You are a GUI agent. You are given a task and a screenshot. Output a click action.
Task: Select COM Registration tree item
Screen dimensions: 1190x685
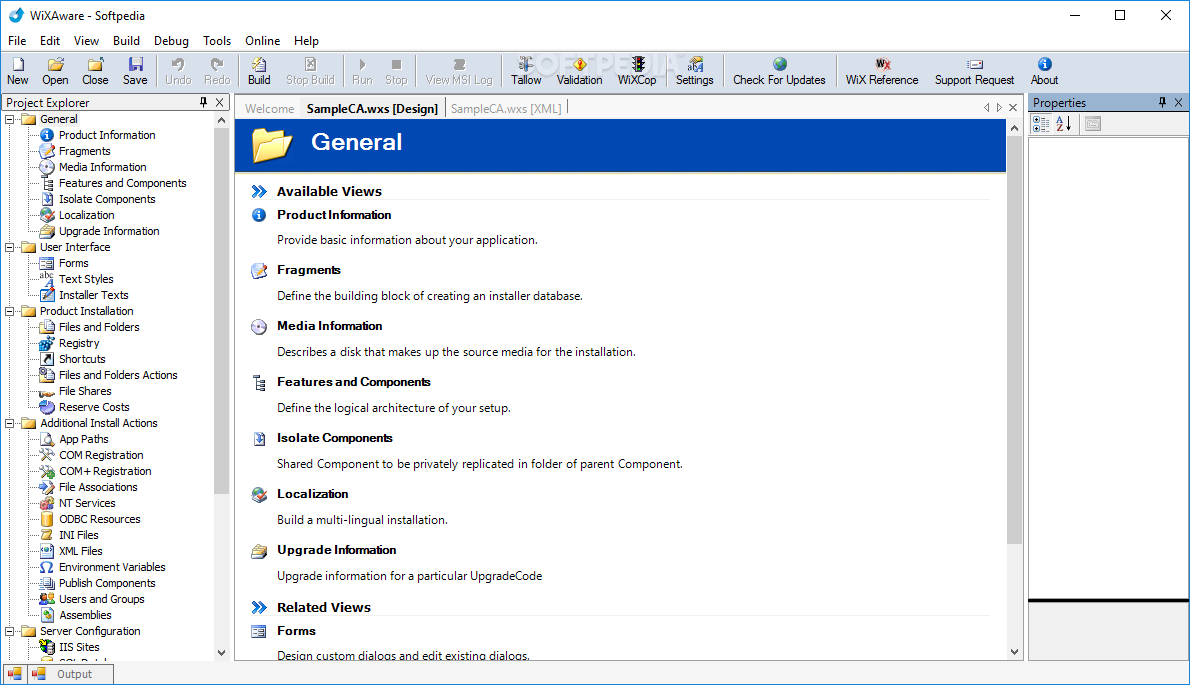(x=101, y=455)
